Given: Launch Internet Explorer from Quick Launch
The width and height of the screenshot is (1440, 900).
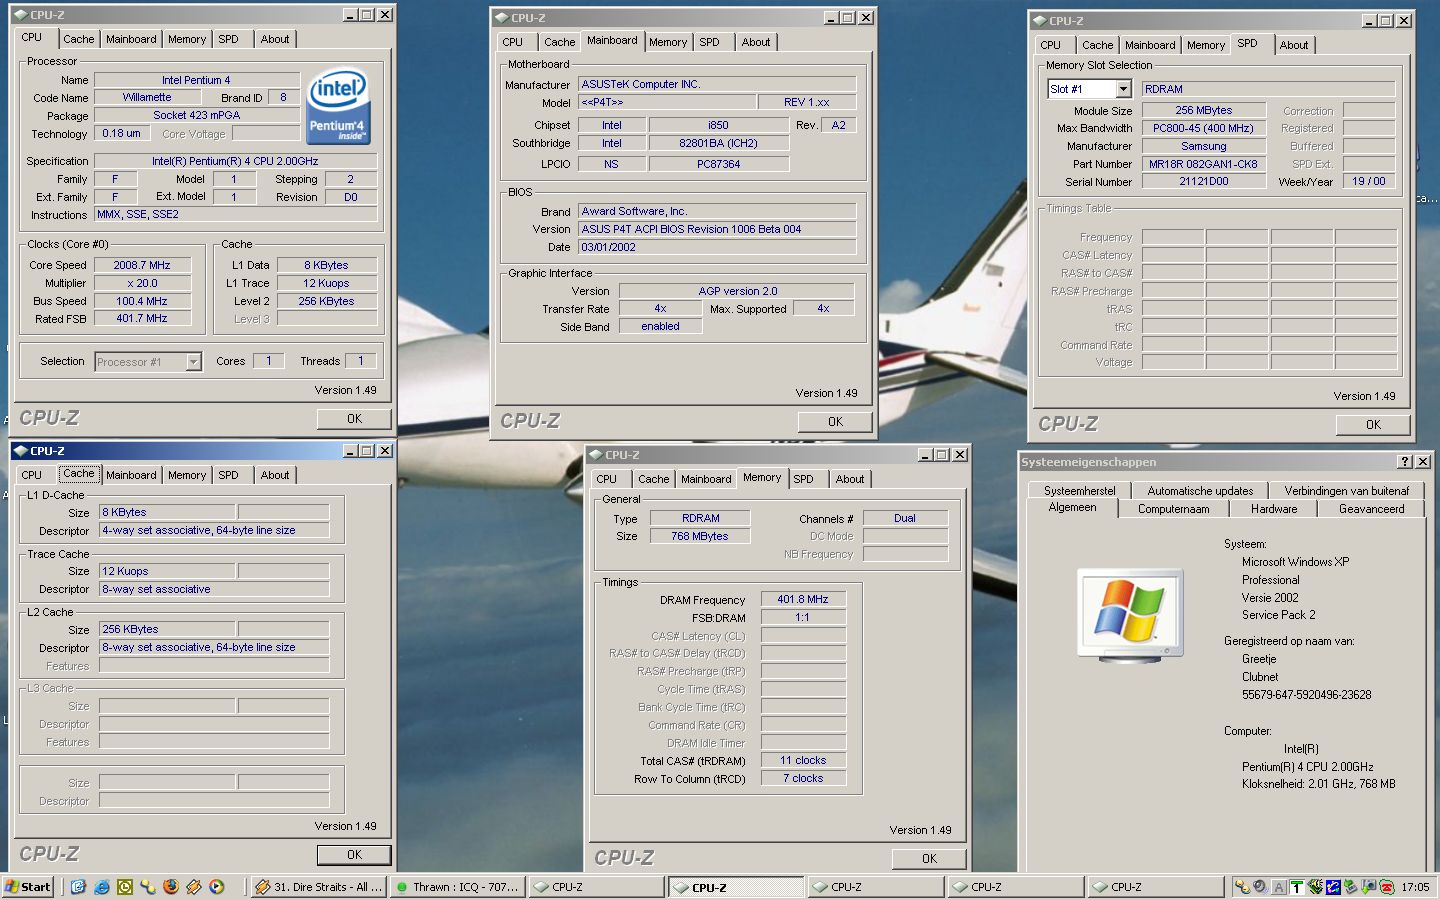Looking at the screenshot, I should pyautogui.click(x=102, y=887).
